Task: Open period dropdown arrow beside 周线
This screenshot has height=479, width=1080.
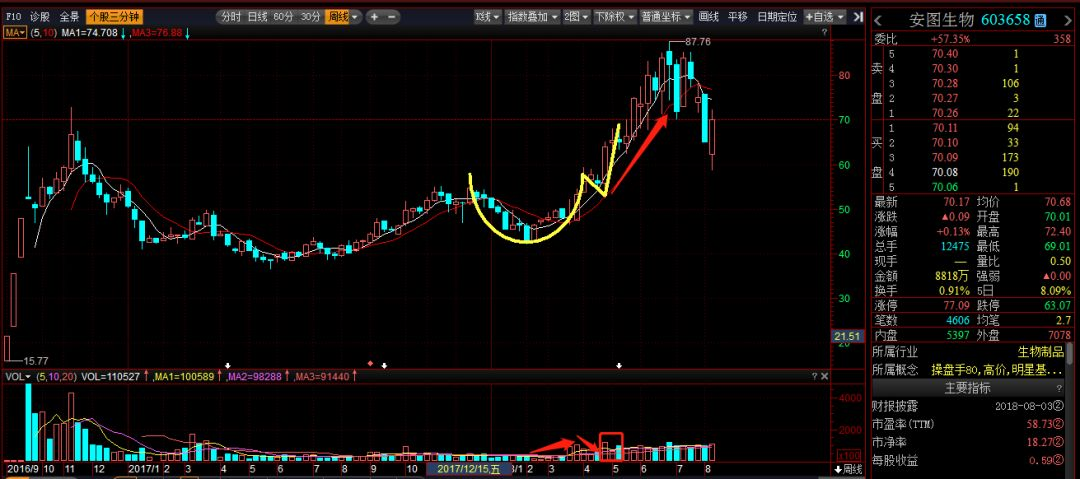Action: point(356,17)
